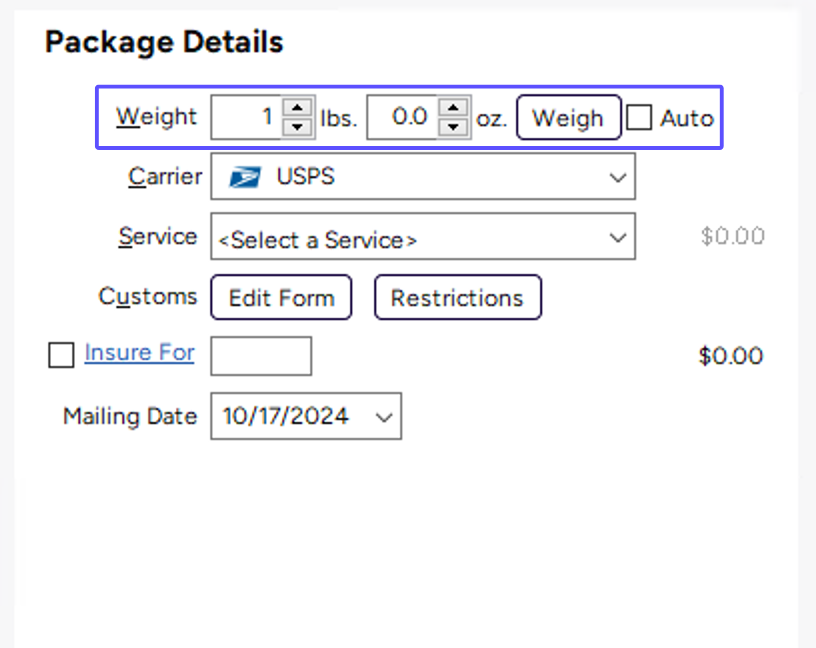Click the Customs label
The image size is (816, 648).
pos(148,297)
